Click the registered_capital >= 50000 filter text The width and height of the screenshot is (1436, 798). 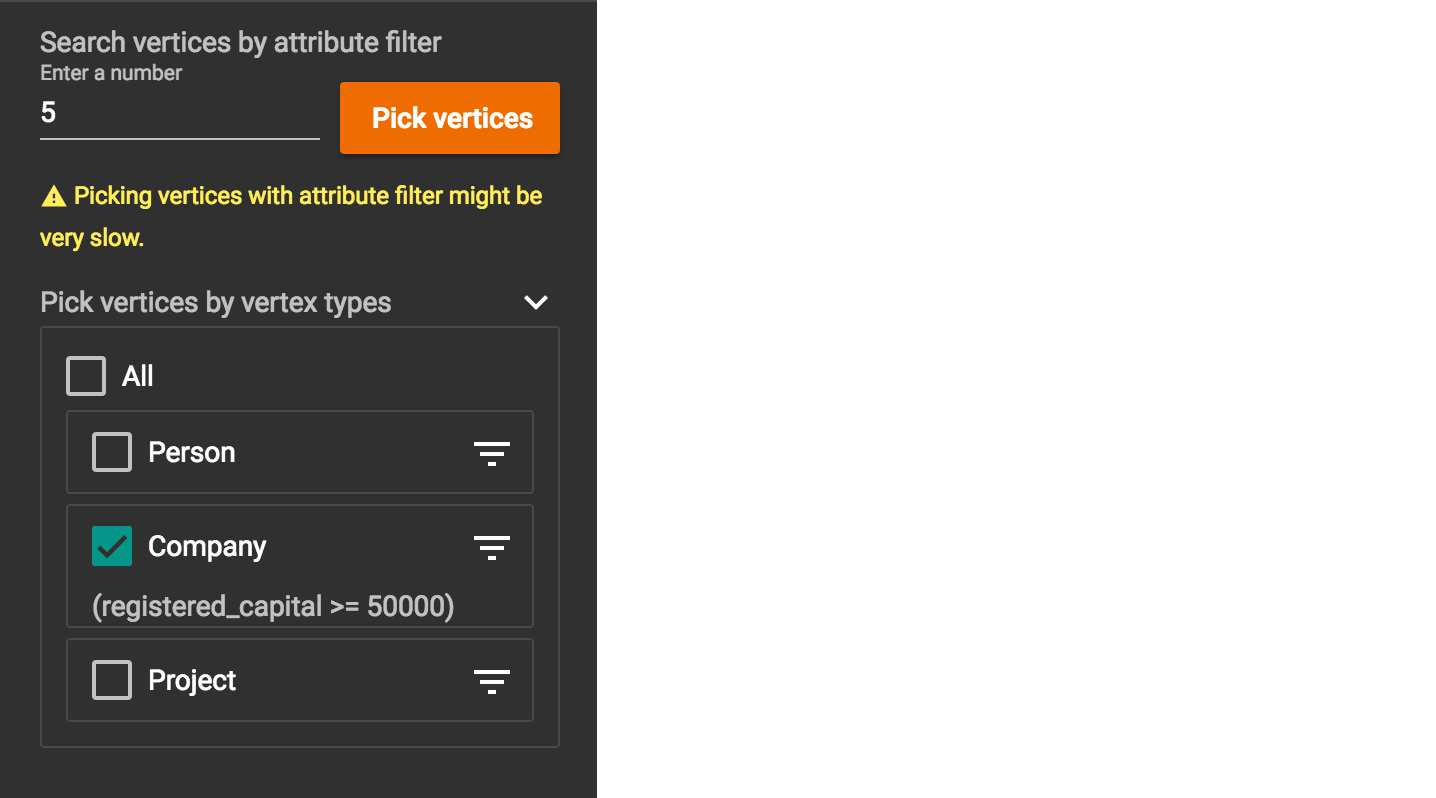[273, 606]
